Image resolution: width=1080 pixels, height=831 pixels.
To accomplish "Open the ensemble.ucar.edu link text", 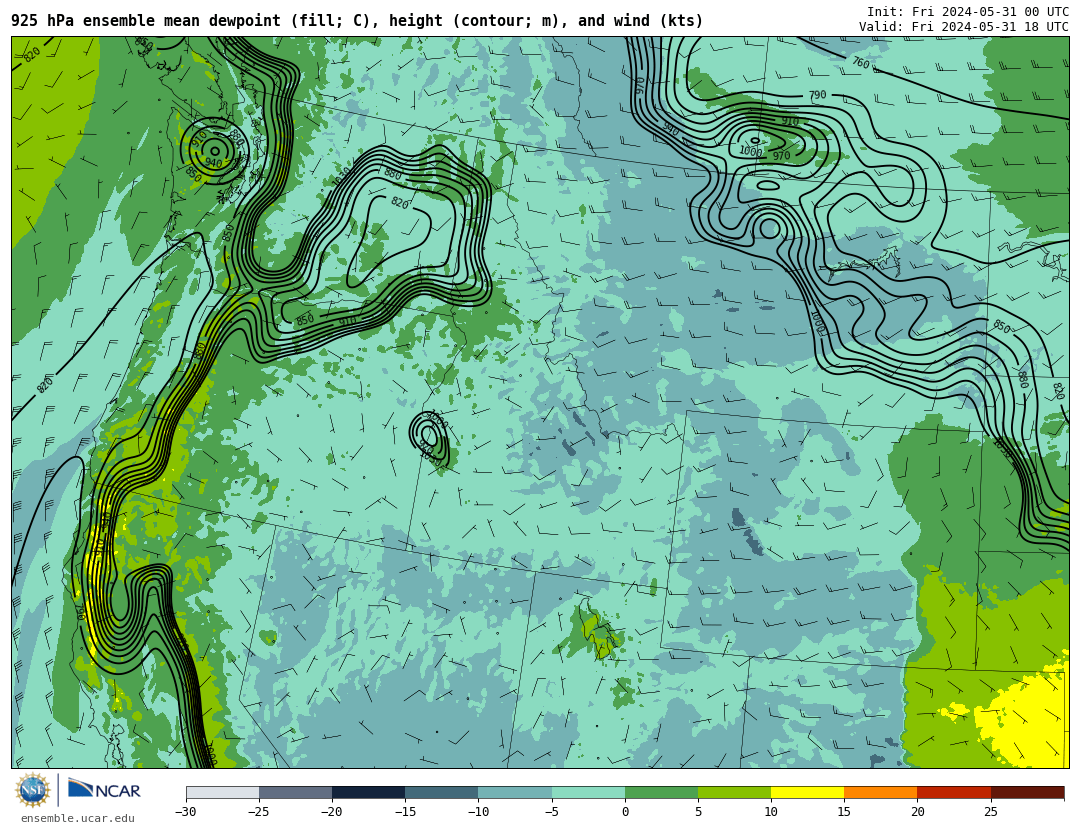I will (78, 819).
